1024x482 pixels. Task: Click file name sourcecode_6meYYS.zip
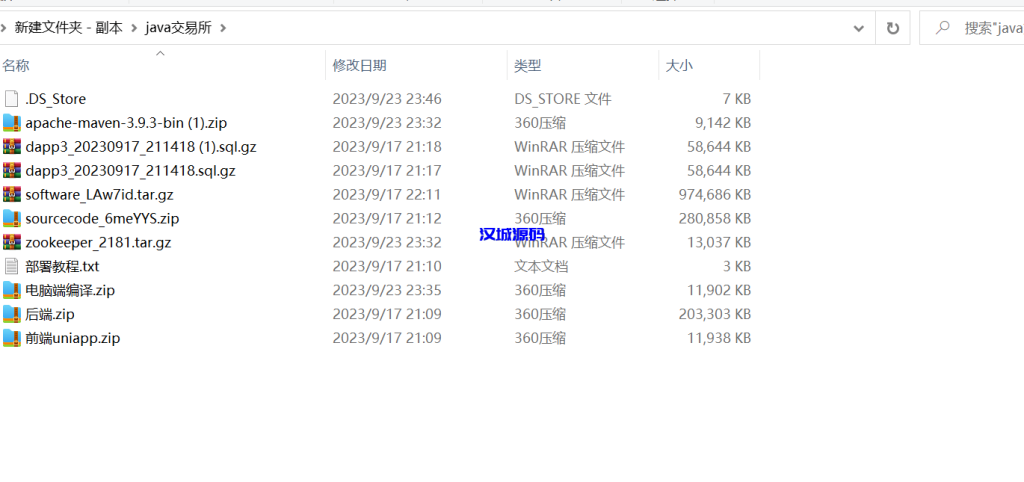point(102,219)
